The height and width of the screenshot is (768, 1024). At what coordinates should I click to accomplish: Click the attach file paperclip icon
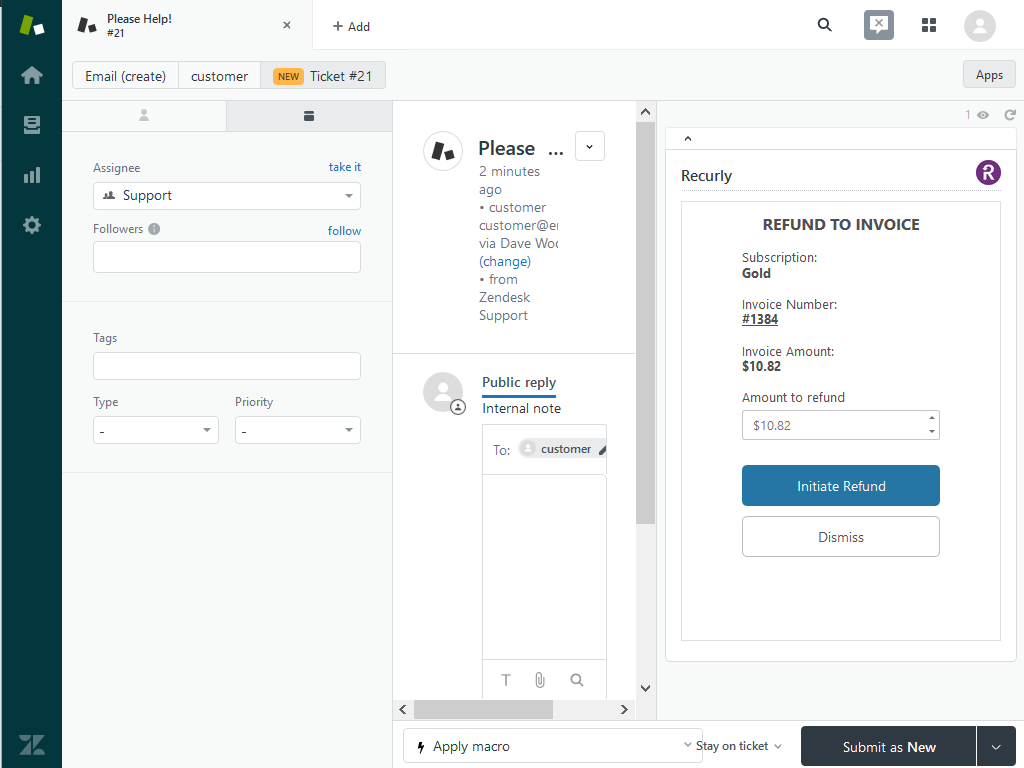540,680
